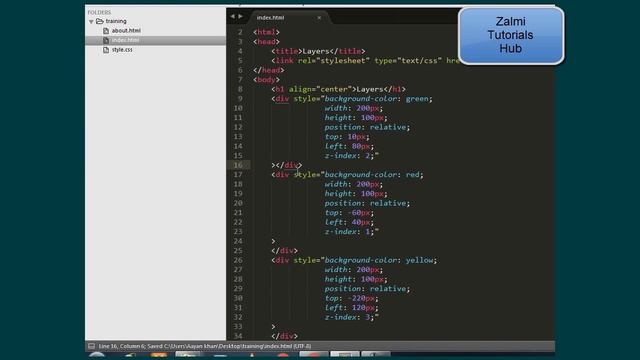This screenshot has width=640, height=360.
Task: Click the background-color red div line
Action: [347, 175]
